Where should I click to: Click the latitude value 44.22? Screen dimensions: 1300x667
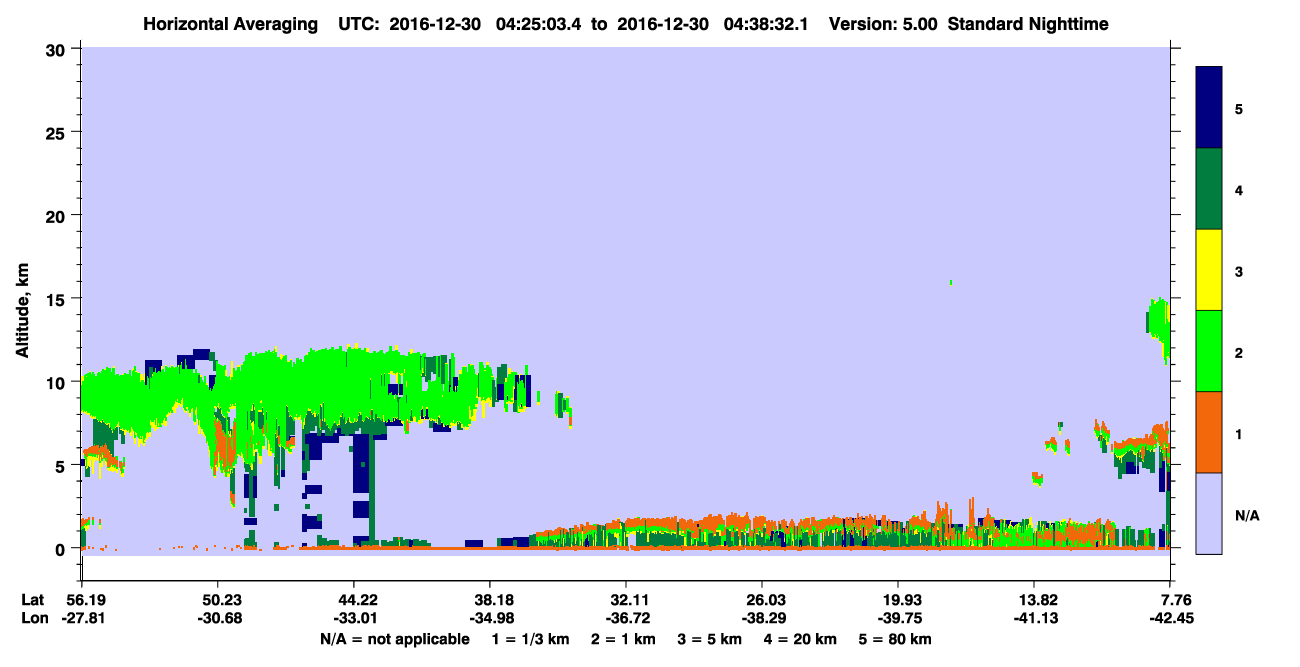(354, 600)
